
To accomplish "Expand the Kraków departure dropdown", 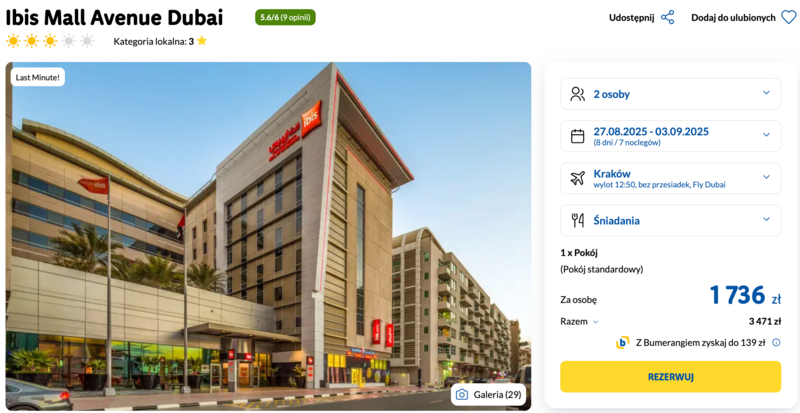I will click(x=670, y=178).
